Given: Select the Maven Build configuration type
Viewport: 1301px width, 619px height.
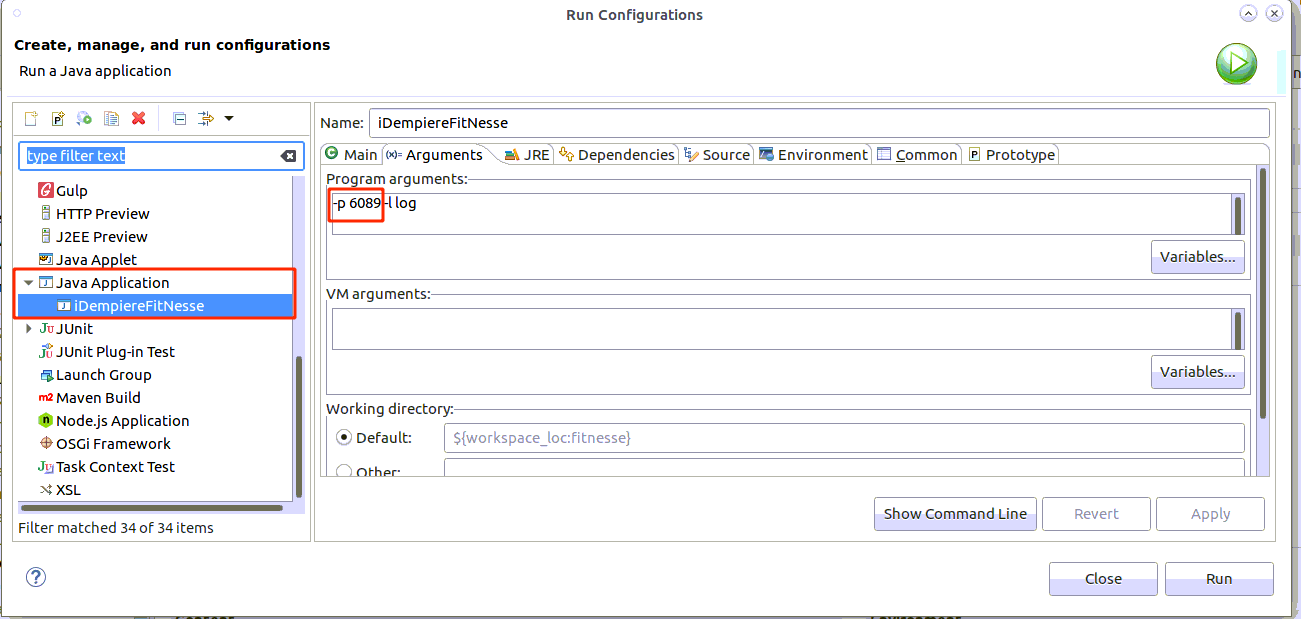Looking at the screenshot, I should click(x=98, y=398).
